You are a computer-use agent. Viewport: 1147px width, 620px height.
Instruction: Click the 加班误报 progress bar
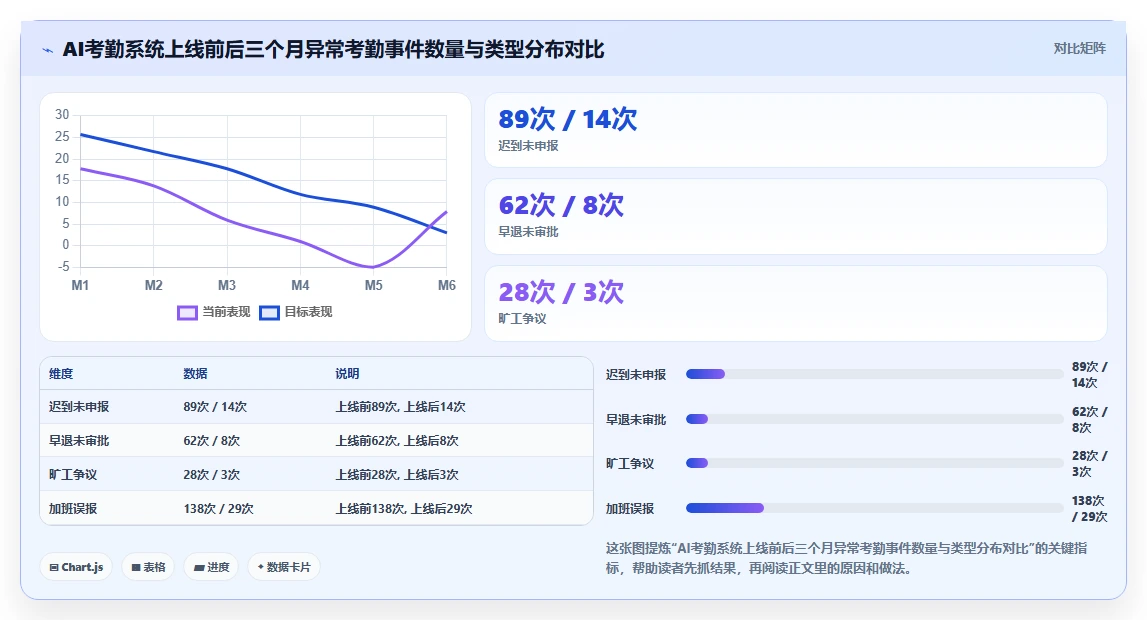click(x=874, y=508)
